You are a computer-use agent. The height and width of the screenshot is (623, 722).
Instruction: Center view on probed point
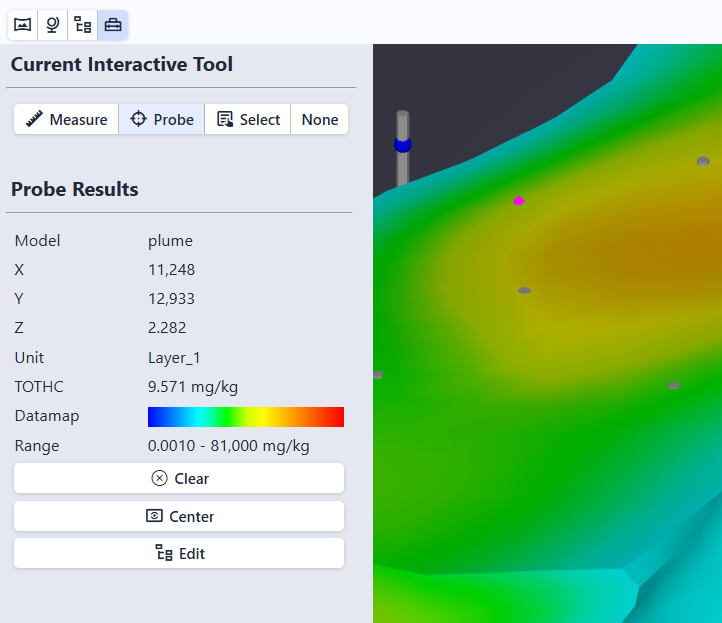[x=179, y=516]
